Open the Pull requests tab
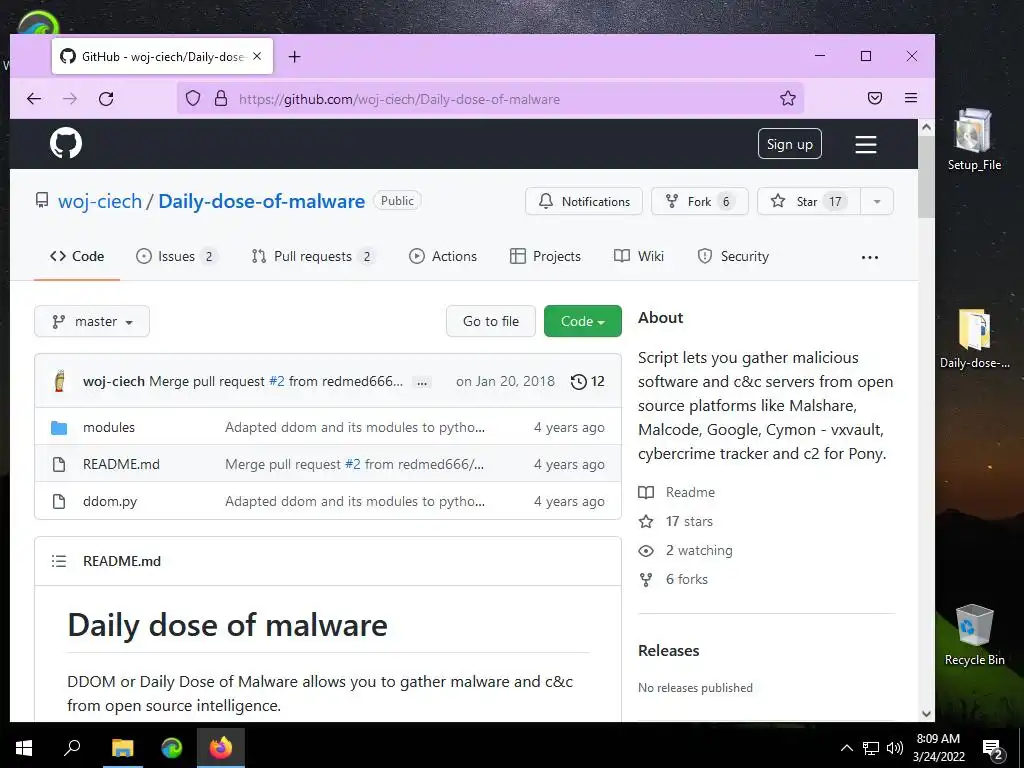1024x768 pixels. click(313, 257)
